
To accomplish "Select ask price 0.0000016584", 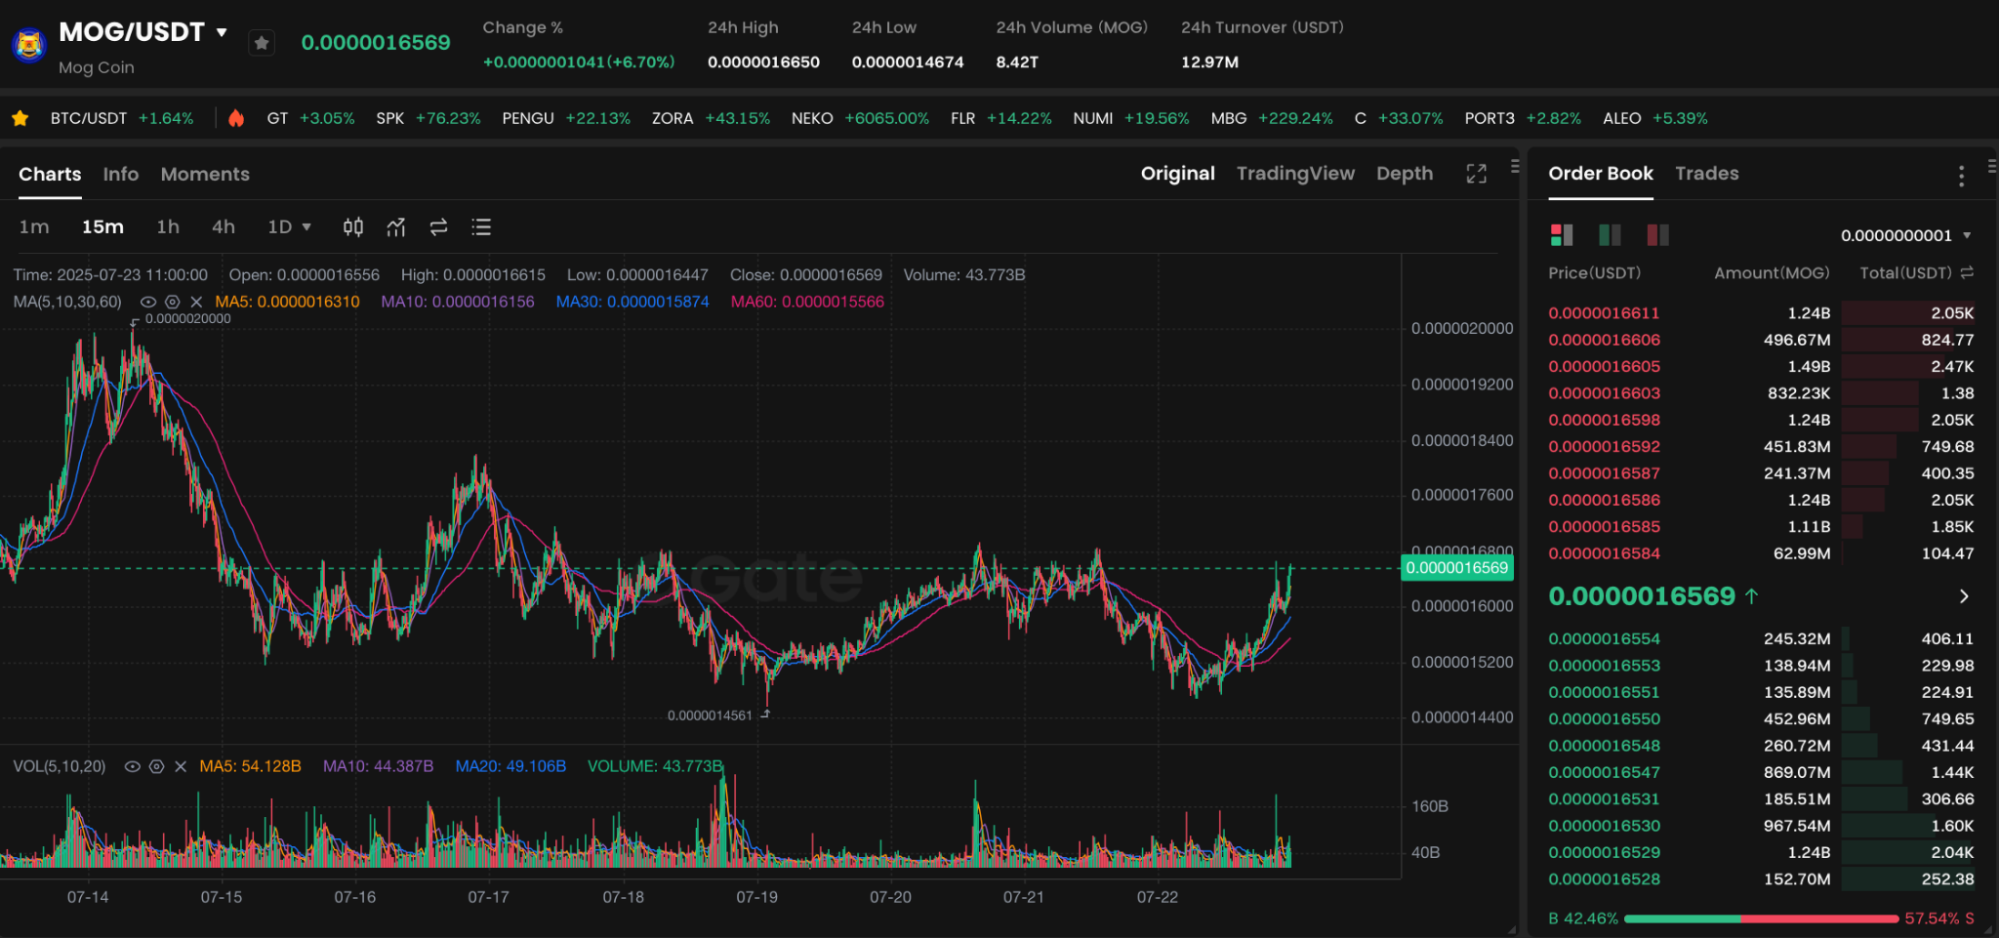I will pos(1604,553).
